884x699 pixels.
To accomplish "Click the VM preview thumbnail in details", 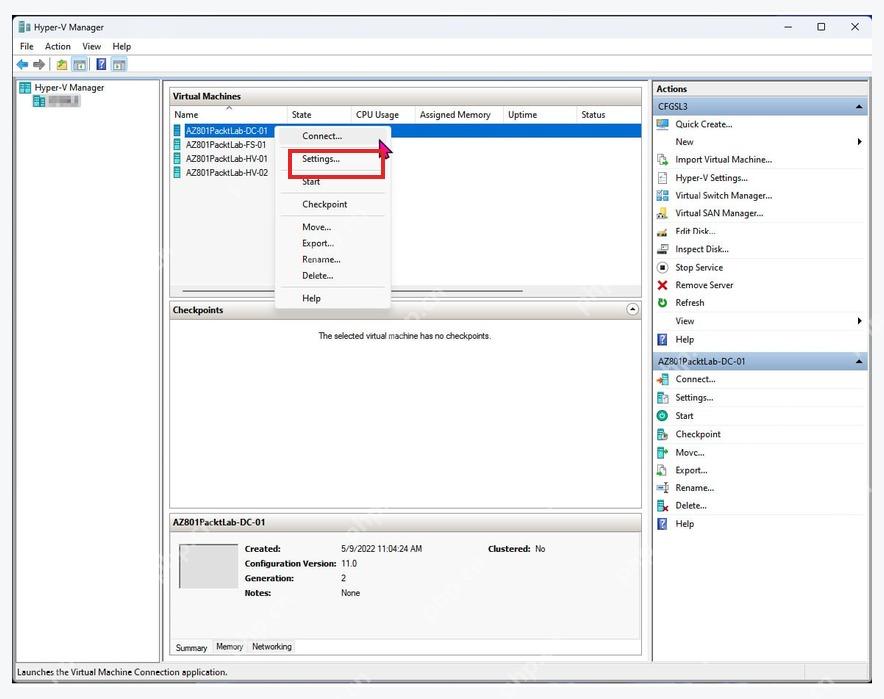I will tap(208, 566).
